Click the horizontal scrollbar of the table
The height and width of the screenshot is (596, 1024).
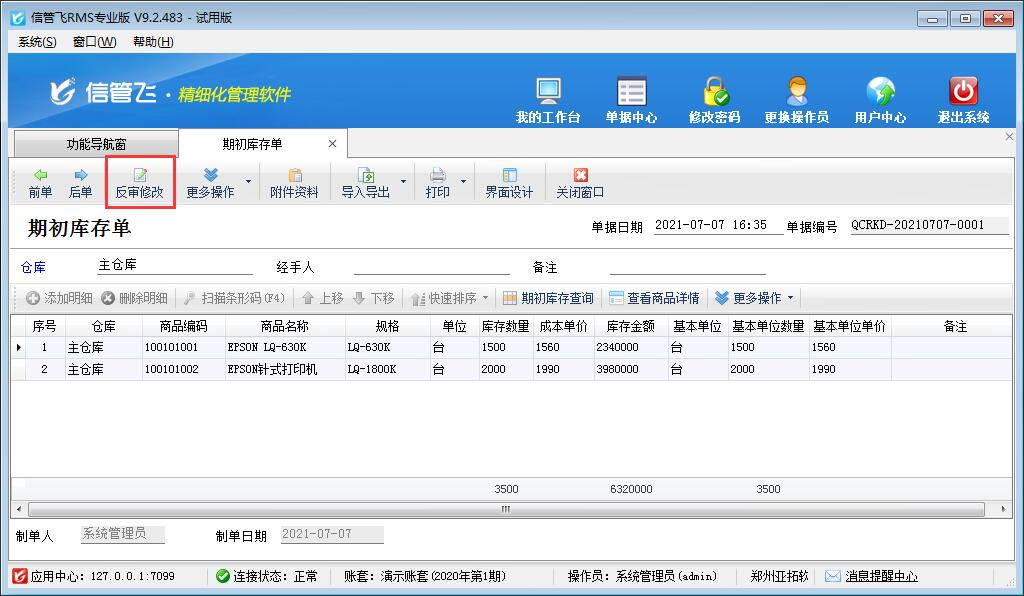(x=505, y=509)
